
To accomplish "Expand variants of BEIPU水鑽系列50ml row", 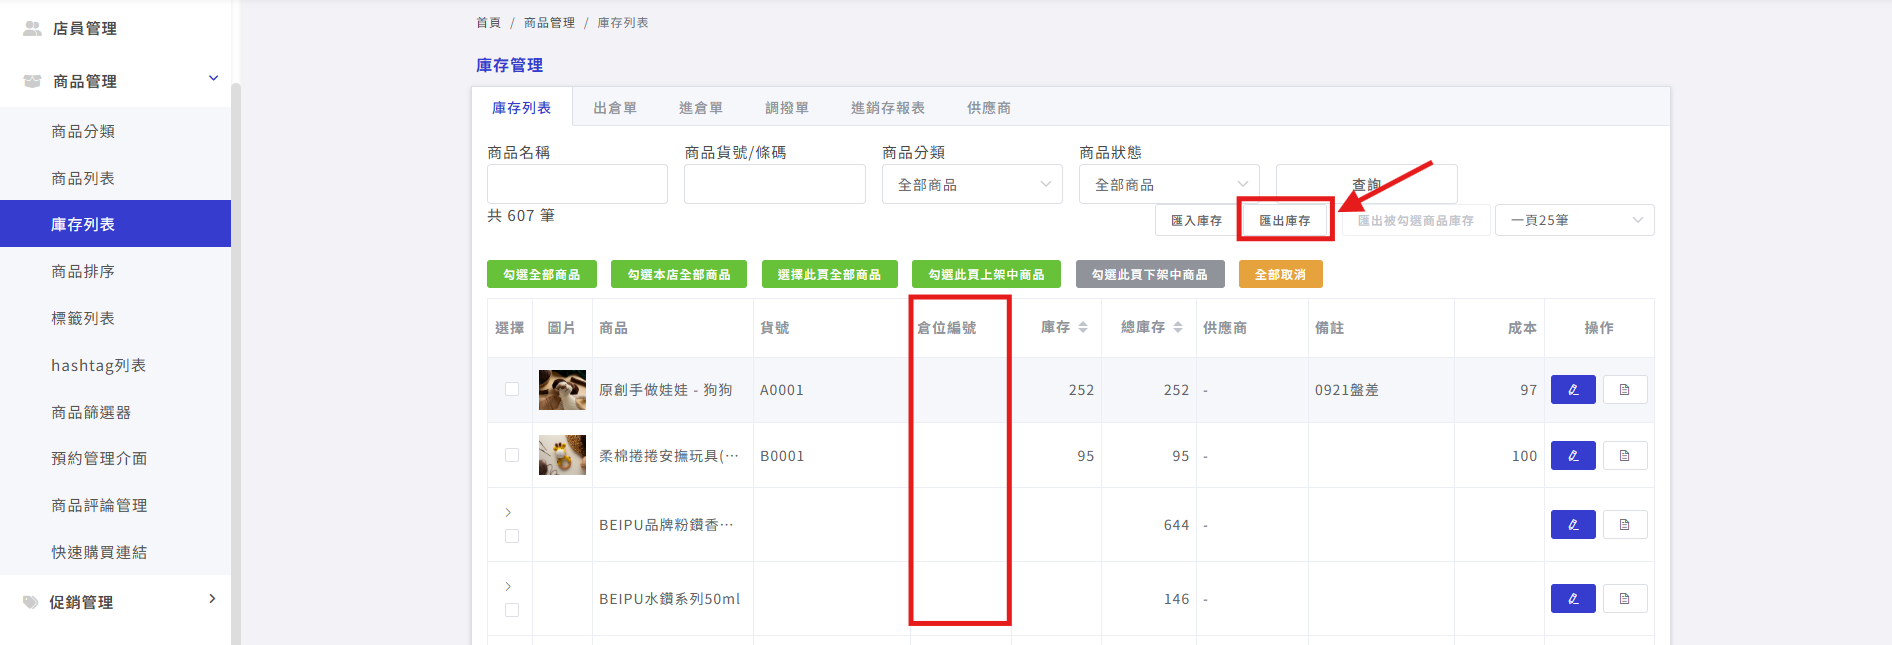I will click(508, 587).
